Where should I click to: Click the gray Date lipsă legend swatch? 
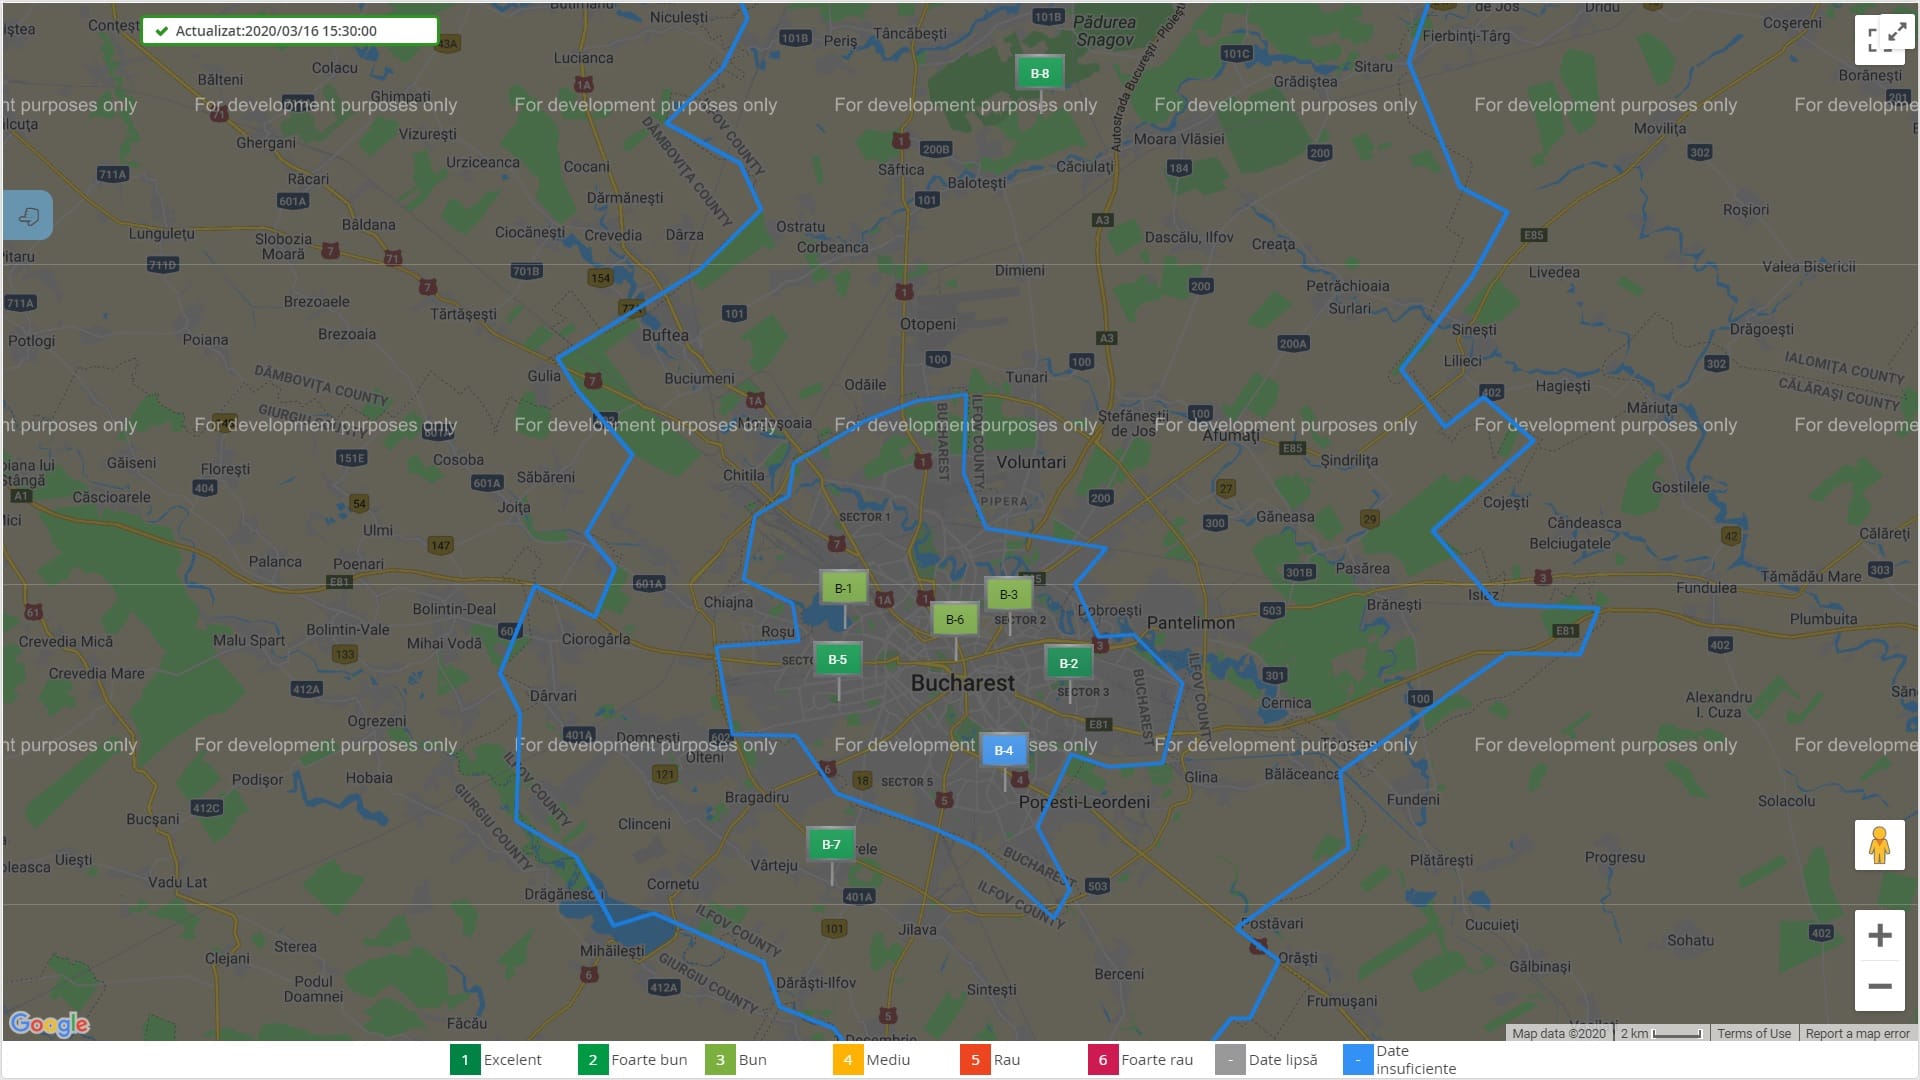(1230, 1060)
